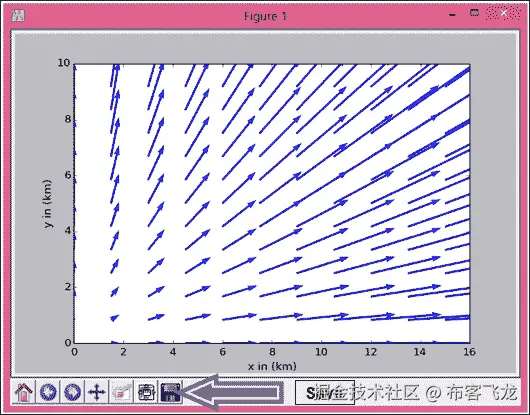Click x-axis tick label 14
This screenshot has height=415, width=530.
[x=420, y=352]
